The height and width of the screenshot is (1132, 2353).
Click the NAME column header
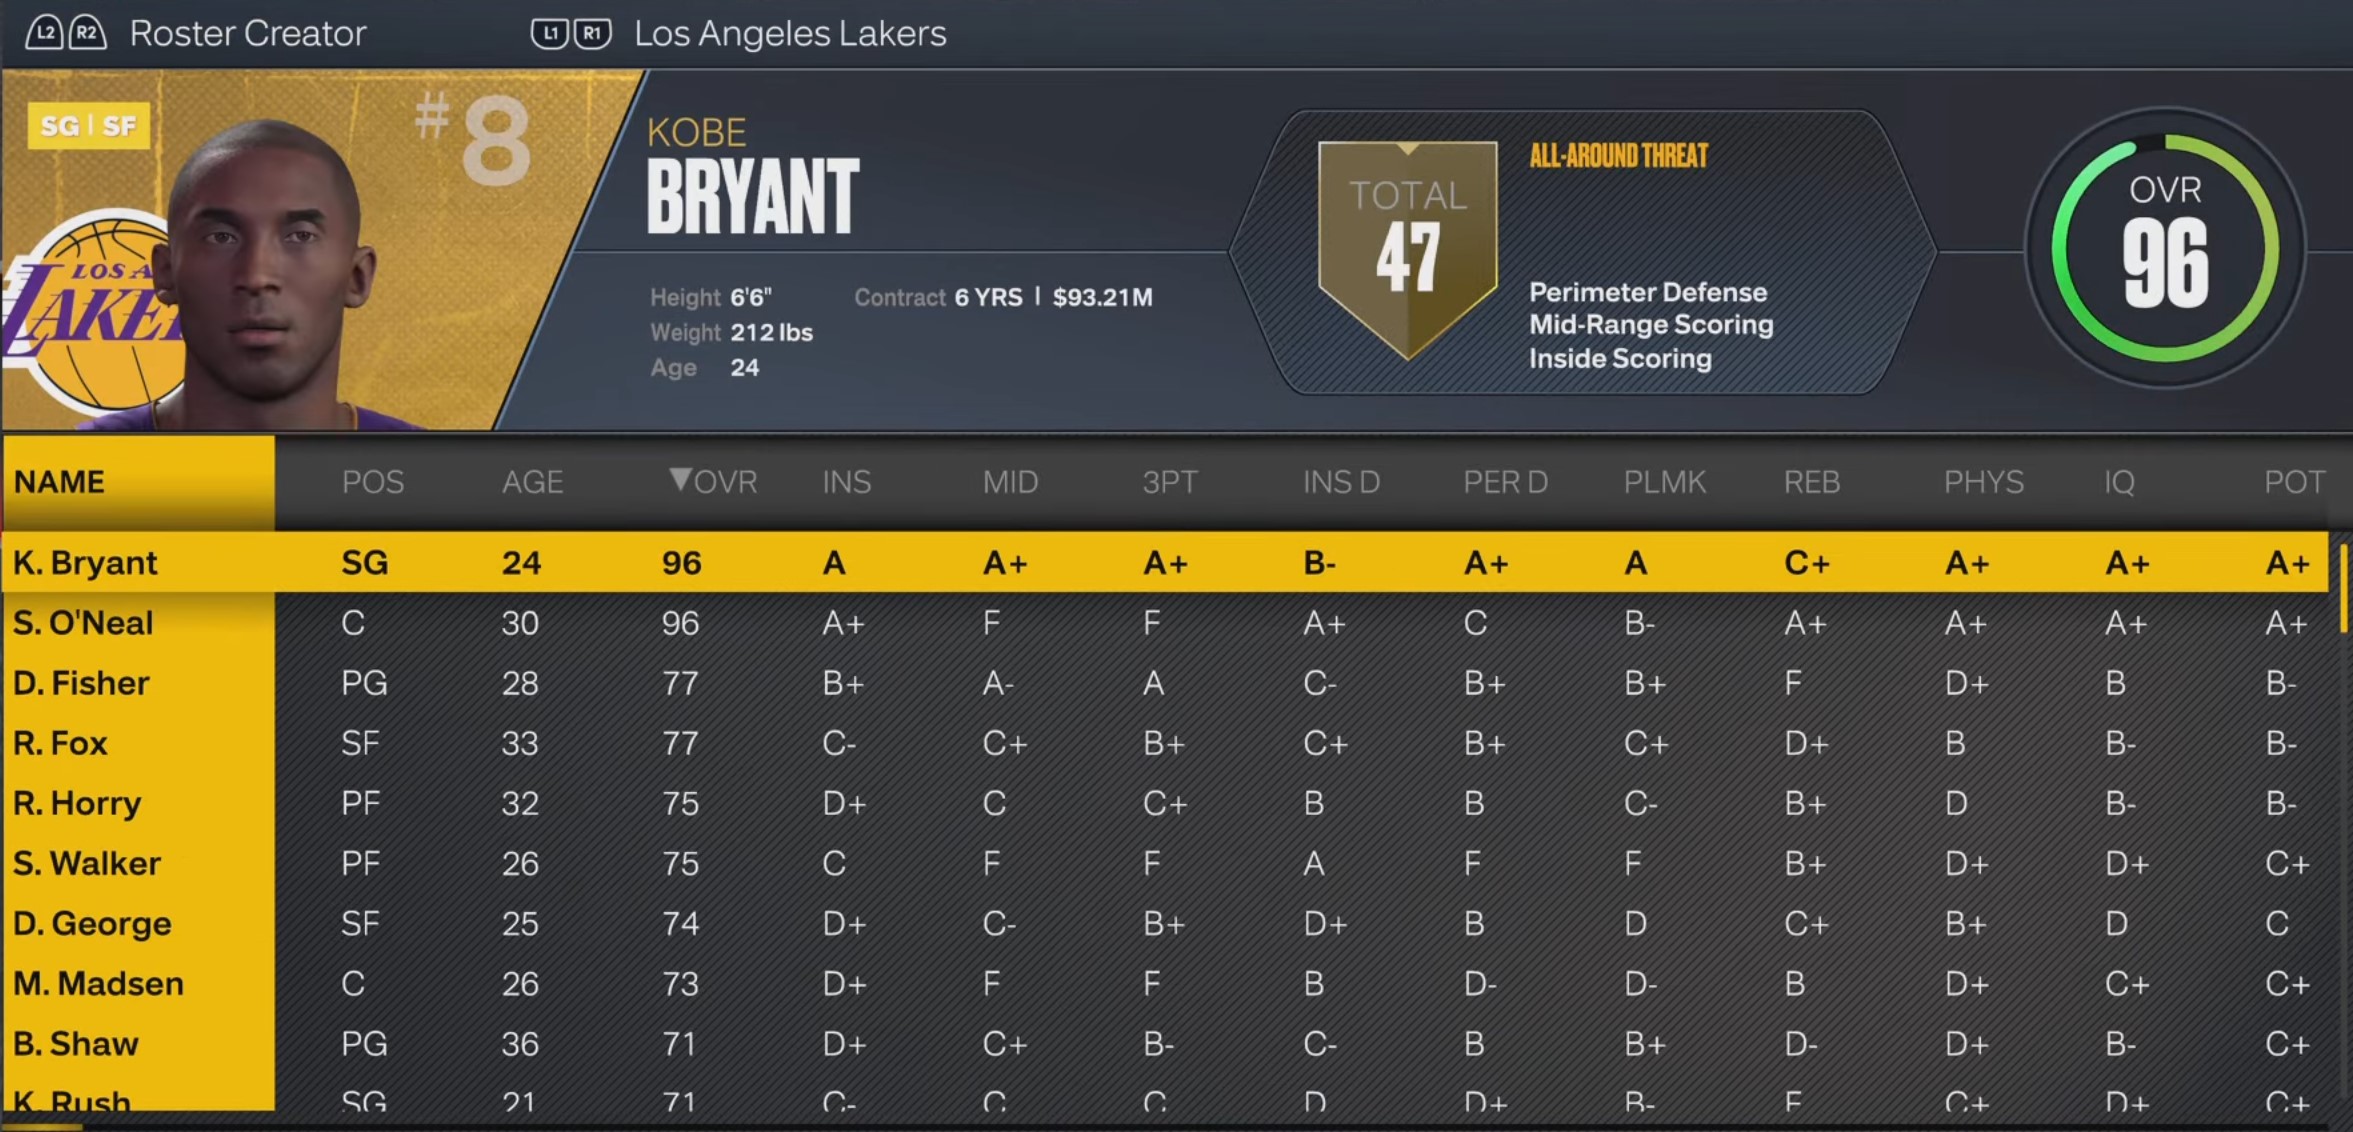click(61, 481)
